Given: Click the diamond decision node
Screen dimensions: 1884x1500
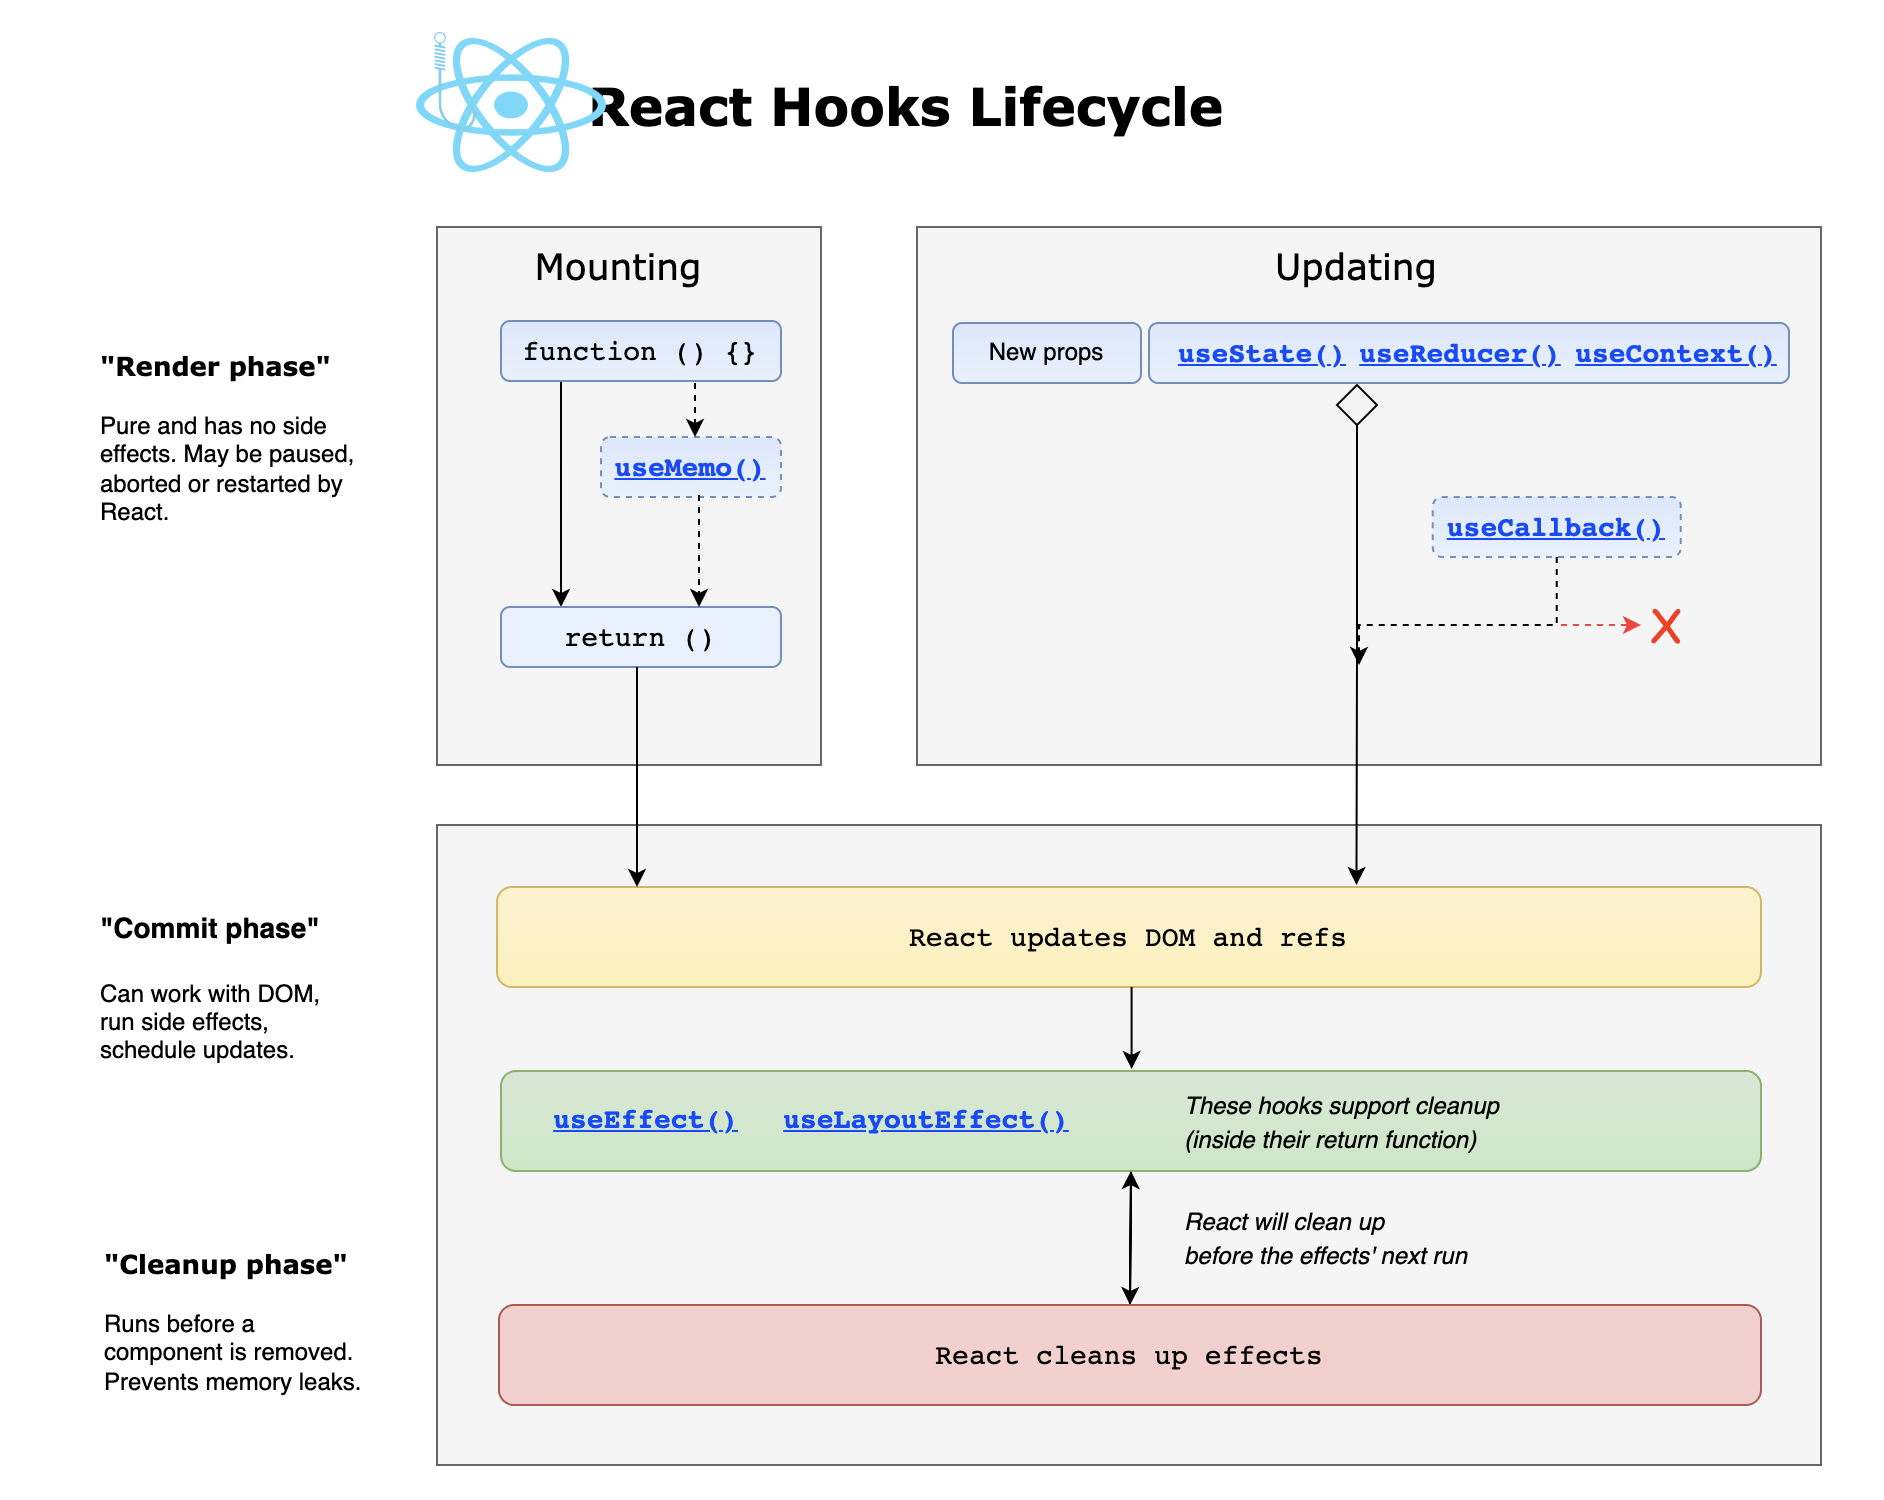Looking at the screenshot, I should coord(1357,405).
